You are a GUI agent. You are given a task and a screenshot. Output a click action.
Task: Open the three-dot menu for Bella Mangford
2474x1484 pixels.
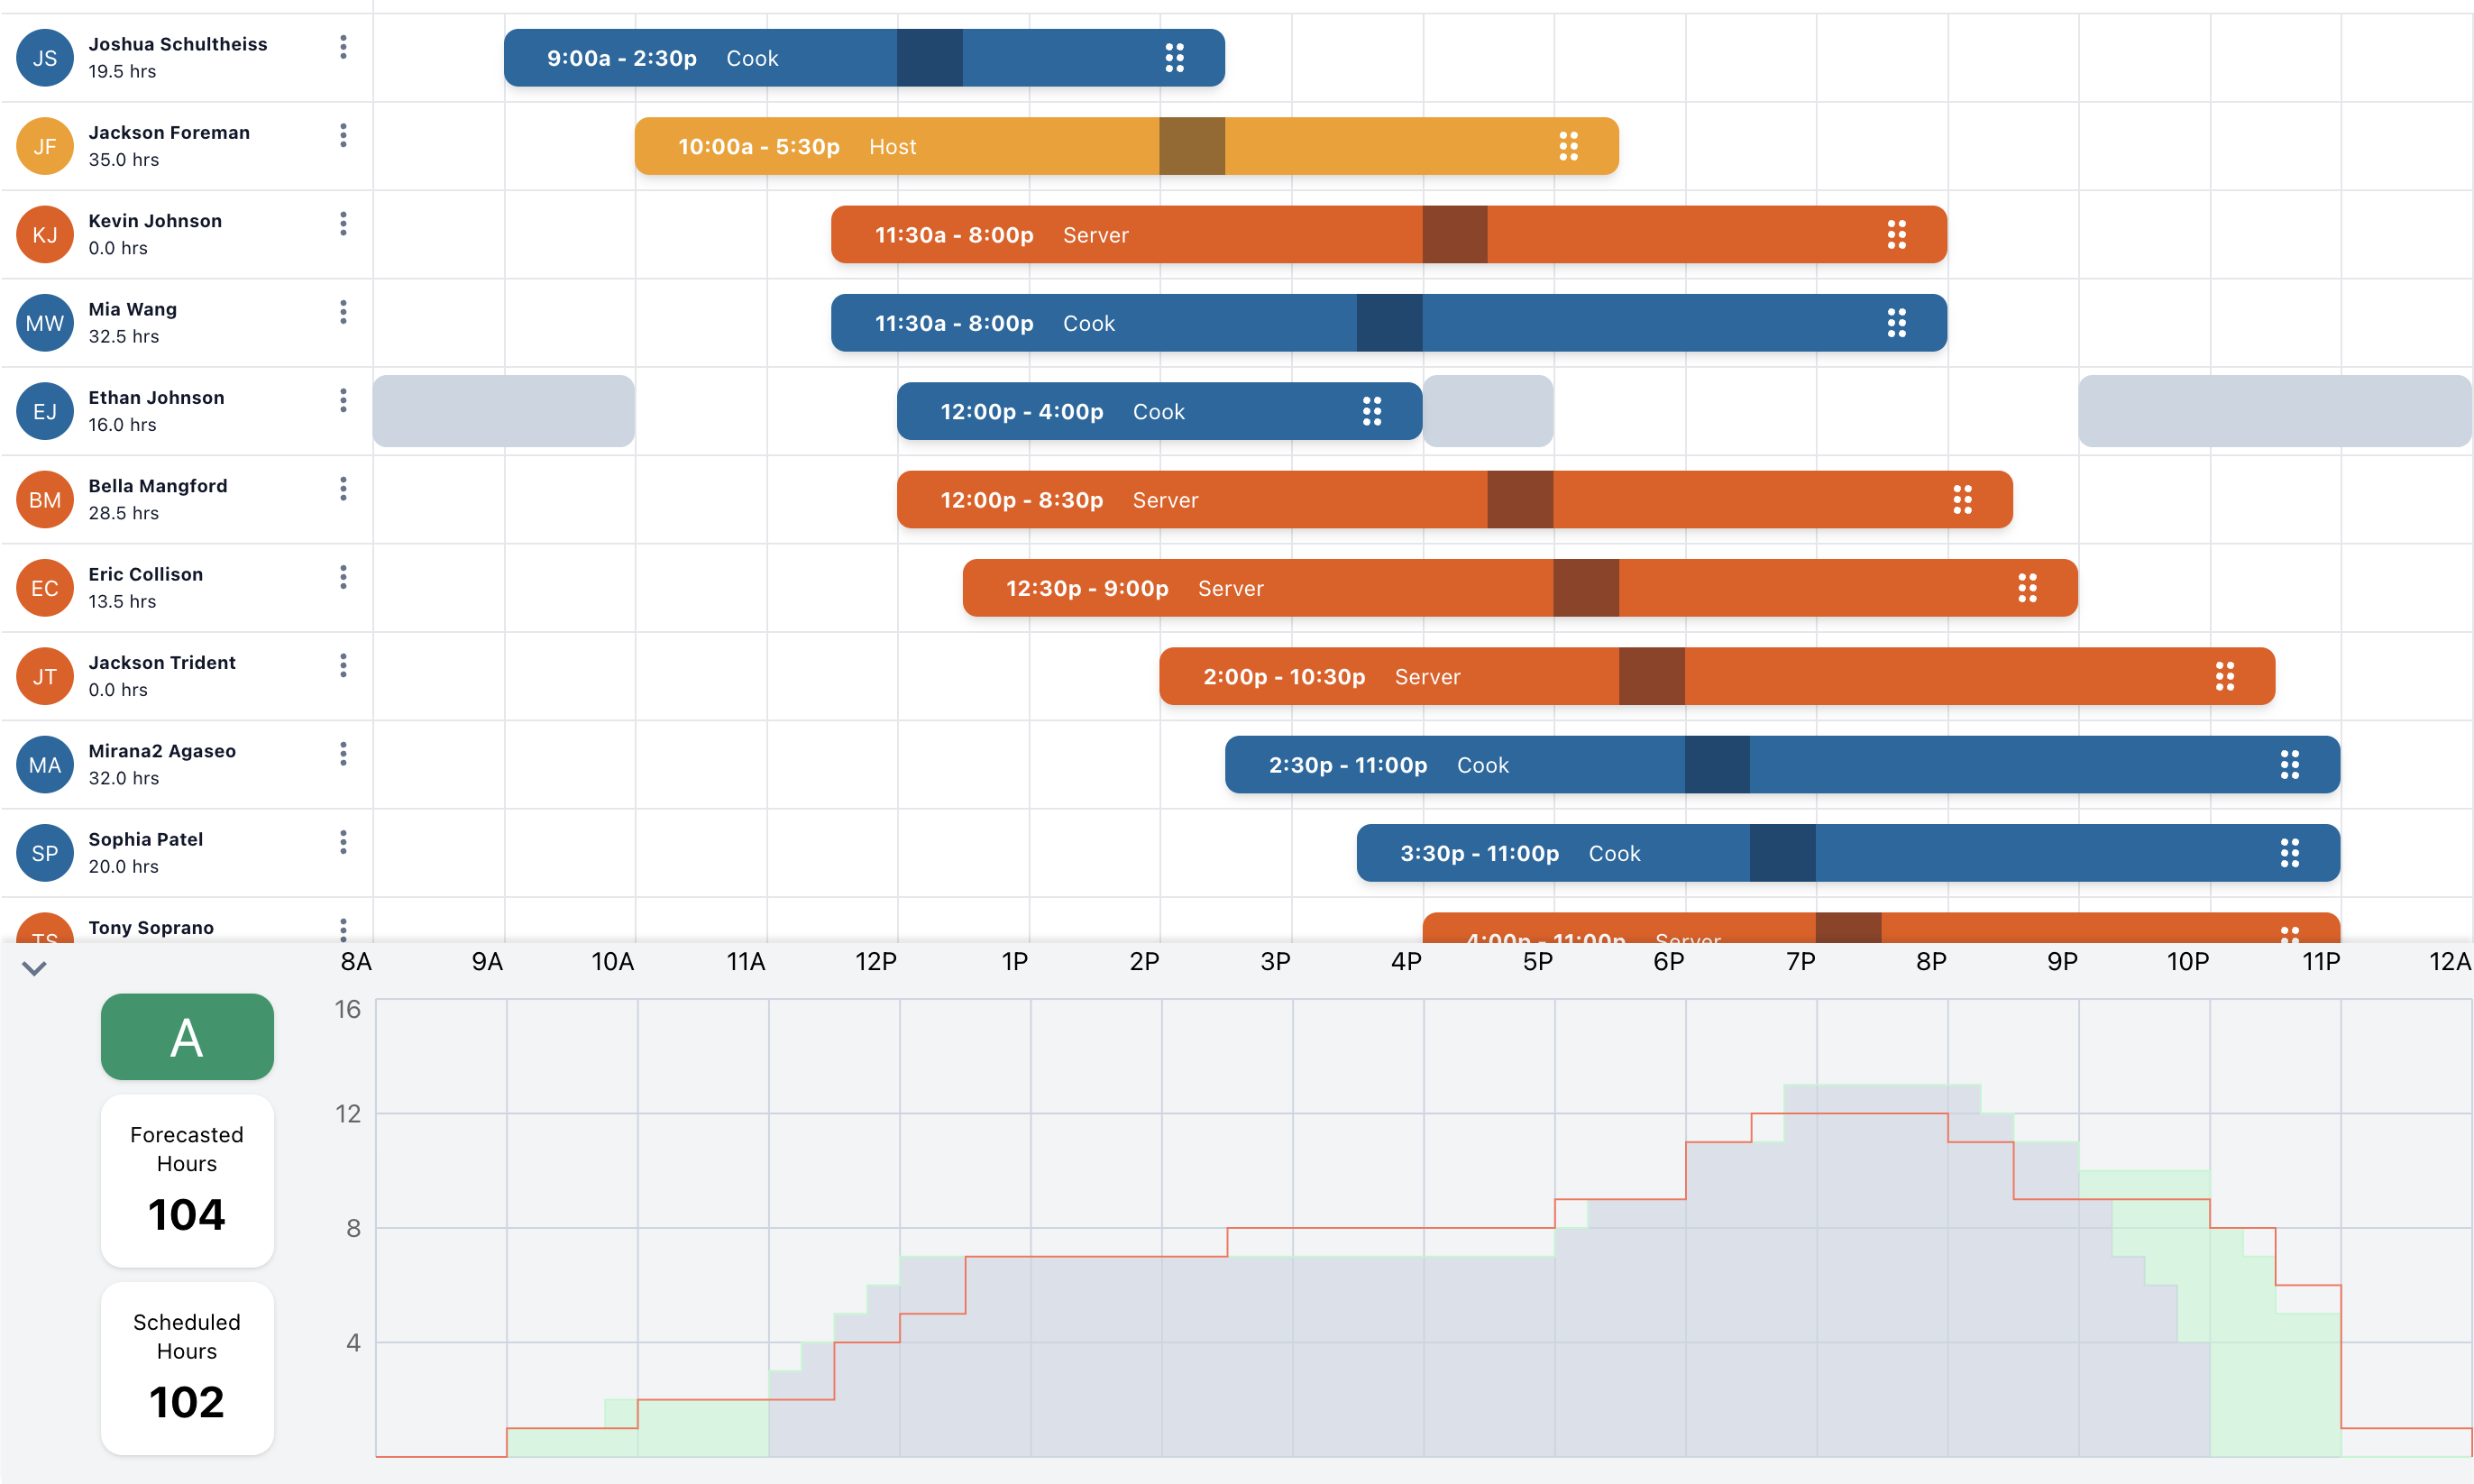click(x=343, y=489)
